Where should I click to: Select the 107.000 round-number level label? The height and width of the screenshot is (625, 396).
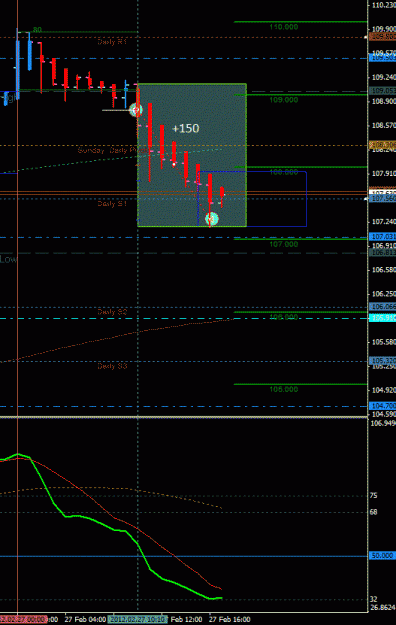284,244
